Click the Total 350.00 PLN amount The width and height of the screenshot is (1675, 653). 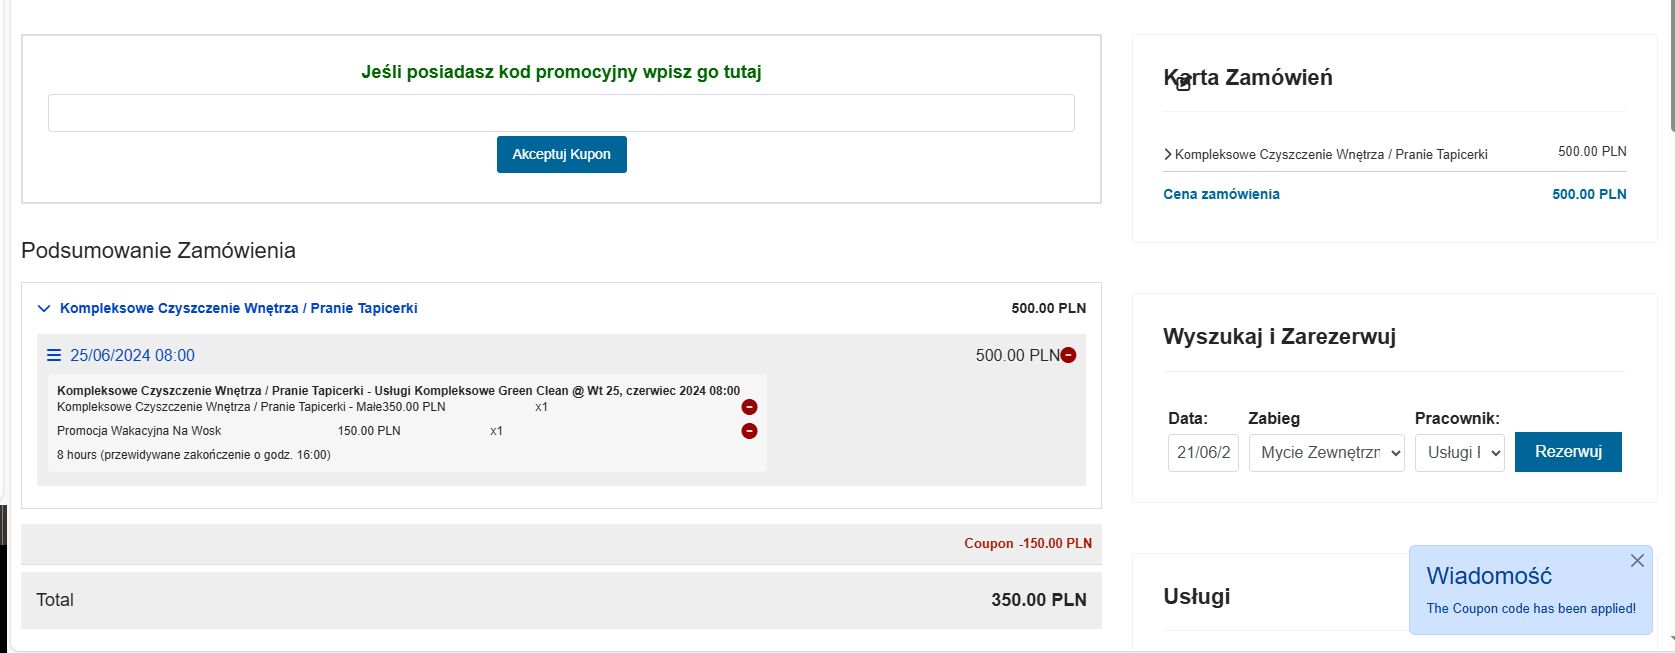point(1038,600)
